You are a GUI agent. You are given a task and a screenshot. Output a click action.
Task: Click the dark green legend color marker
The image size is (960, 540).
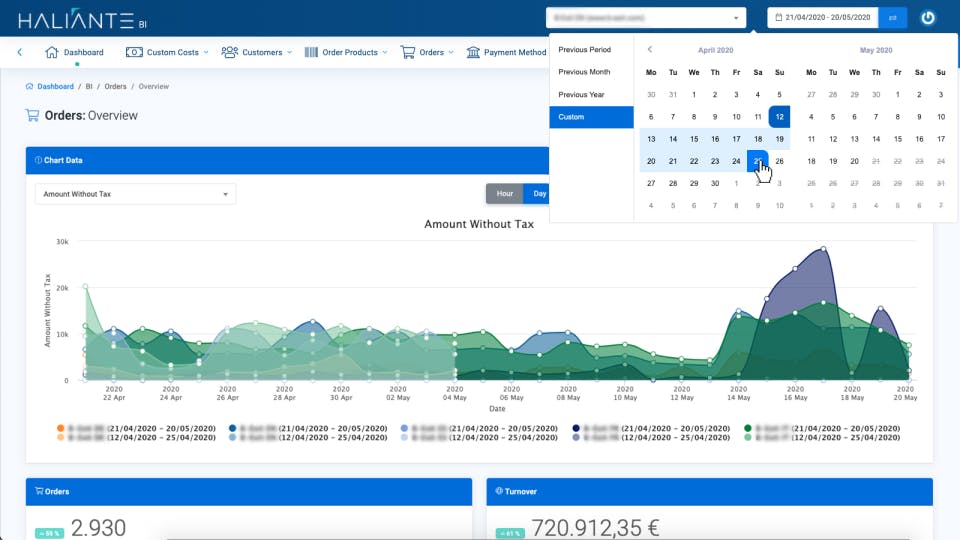point(748,428)
